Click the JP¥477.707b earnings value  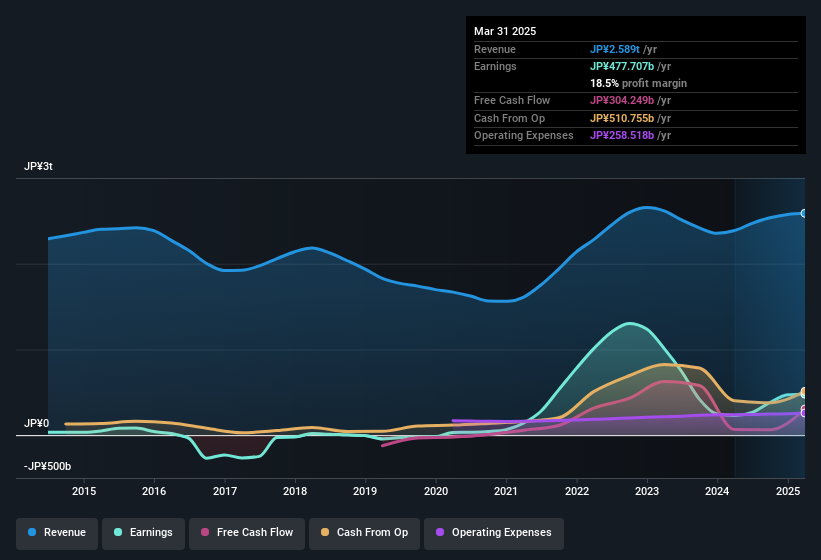coord(622,66)
